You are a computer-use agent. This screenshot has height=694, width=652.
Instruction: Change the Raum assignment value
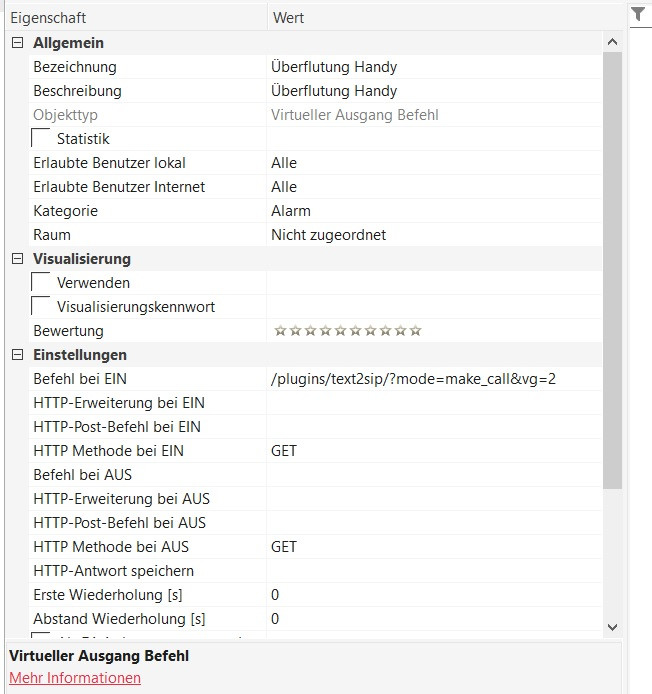[x=328, y=235]
